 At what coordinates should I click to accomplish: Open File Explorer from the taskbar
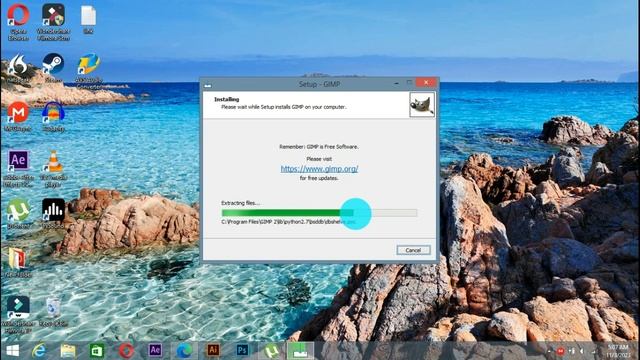68,350
